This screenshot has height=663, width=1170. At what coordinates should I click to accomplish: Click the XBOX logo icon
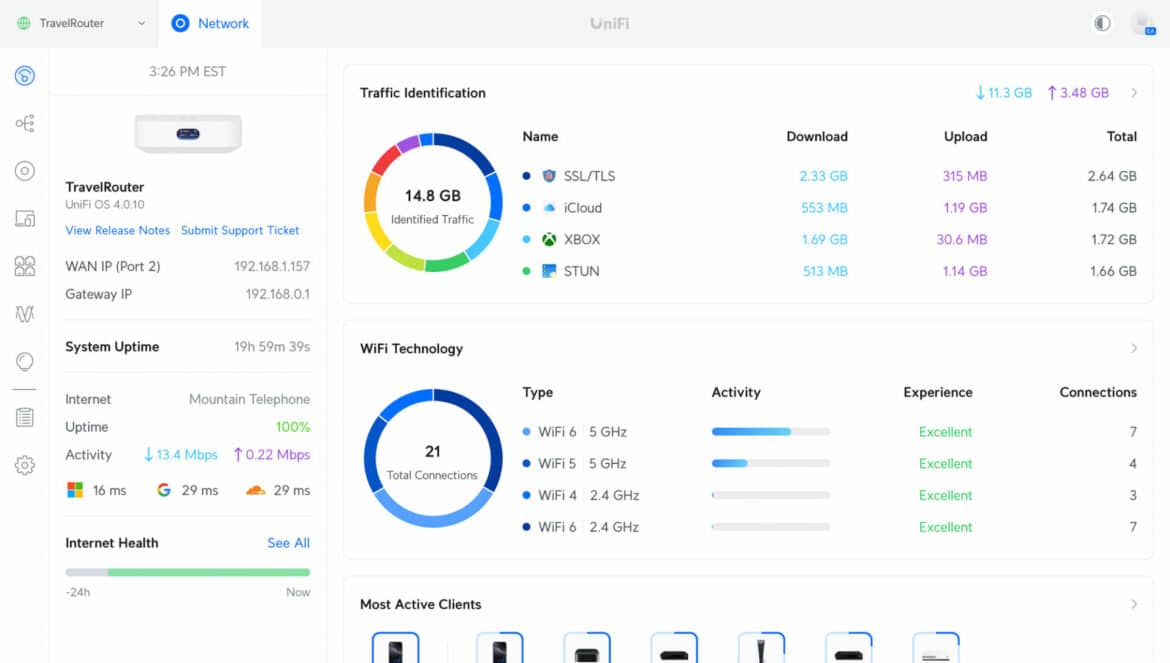tap(549, 239)
